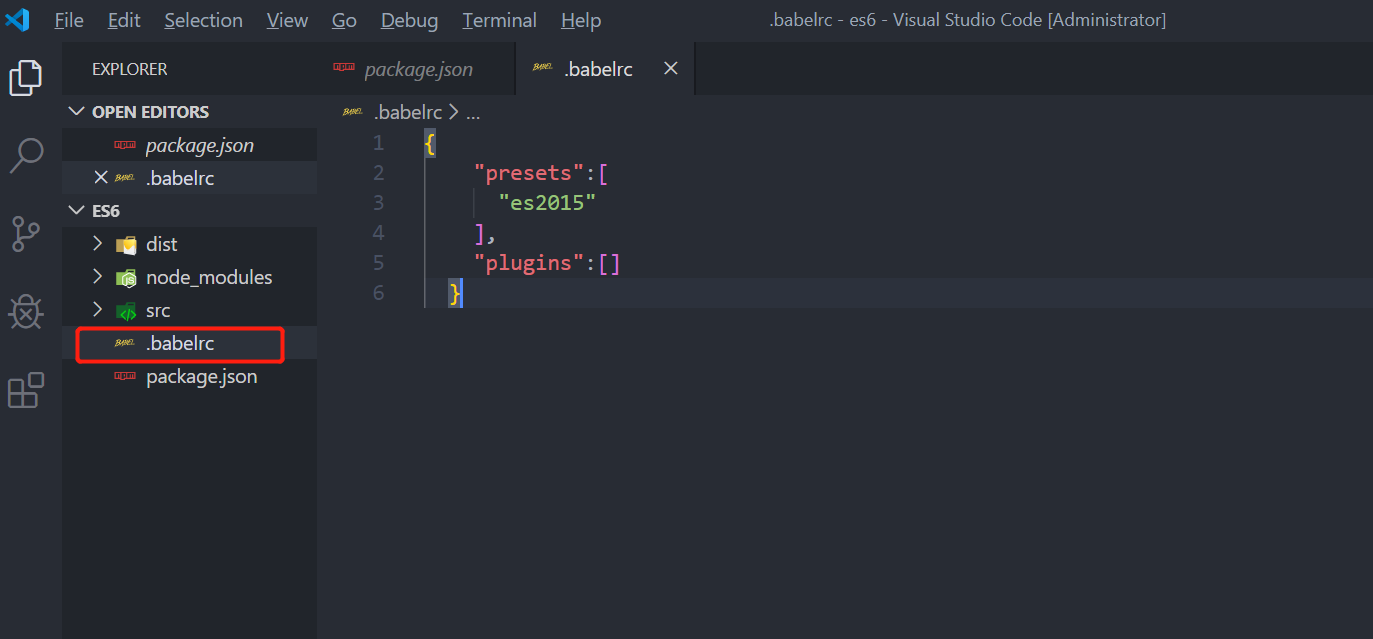Open the Debug view icon

coord(26,312)
